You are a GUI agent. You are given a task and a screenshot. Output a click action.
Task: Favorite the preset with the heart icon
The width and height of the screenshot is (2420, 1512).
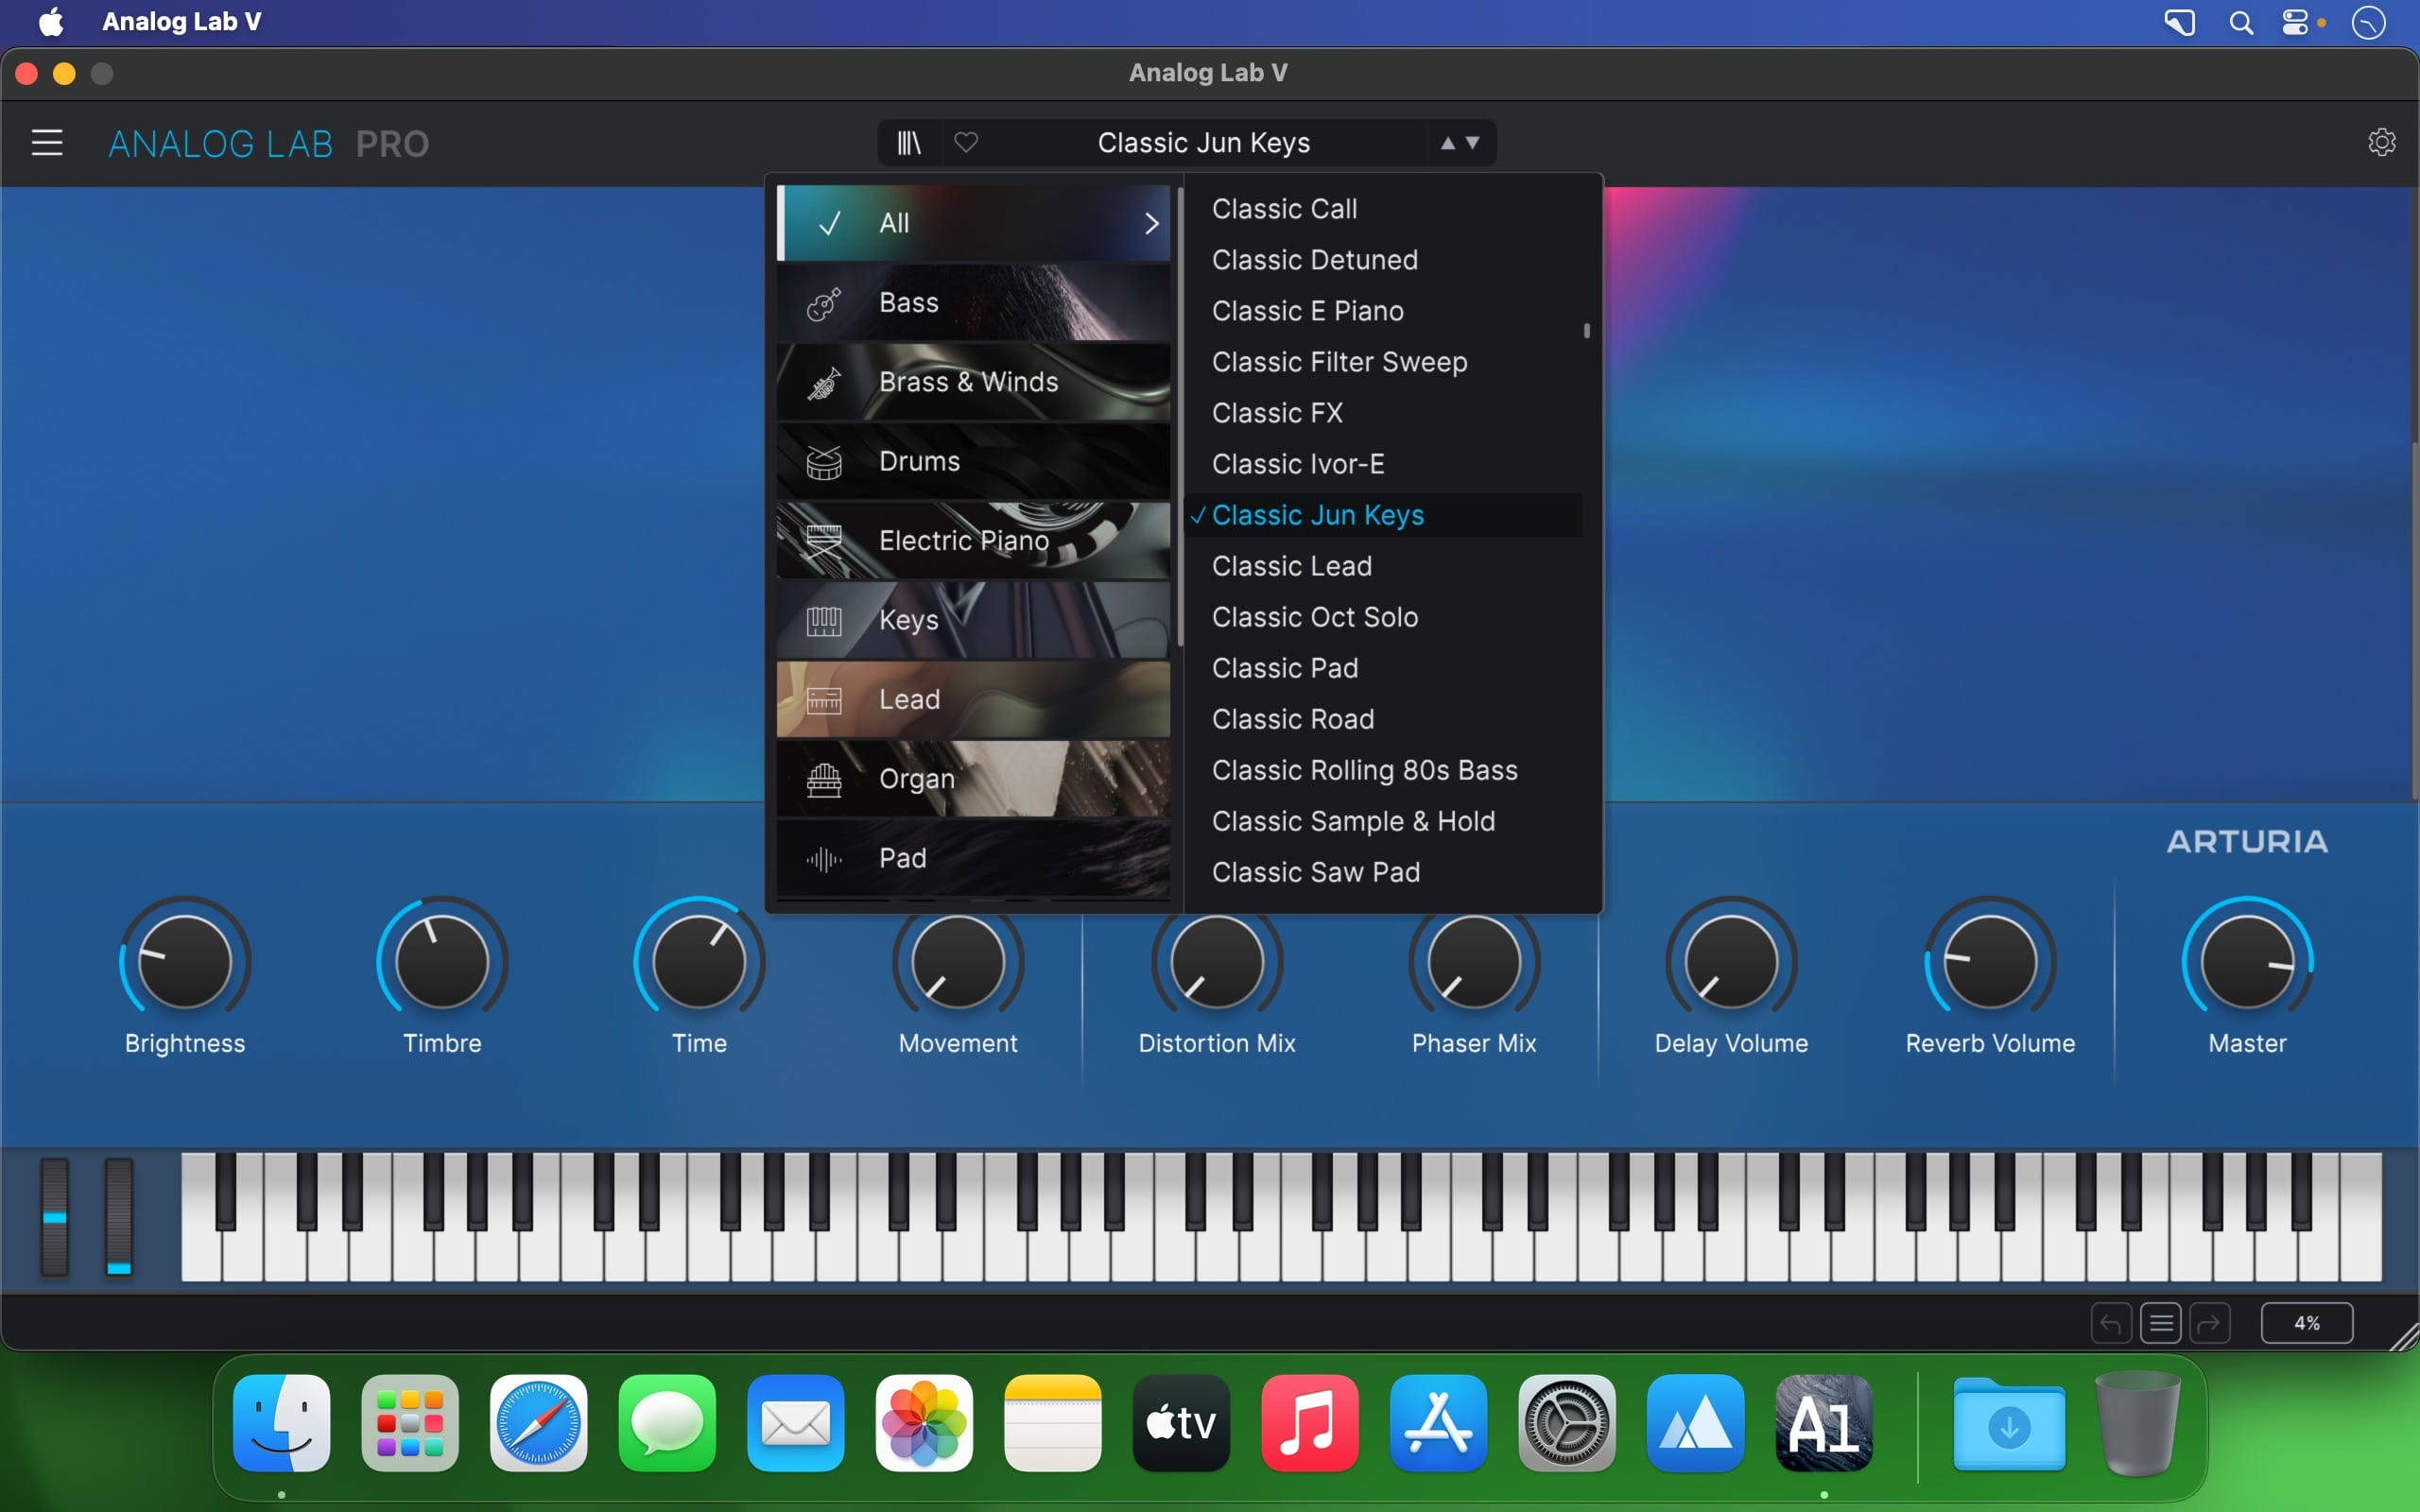[965, 143]
